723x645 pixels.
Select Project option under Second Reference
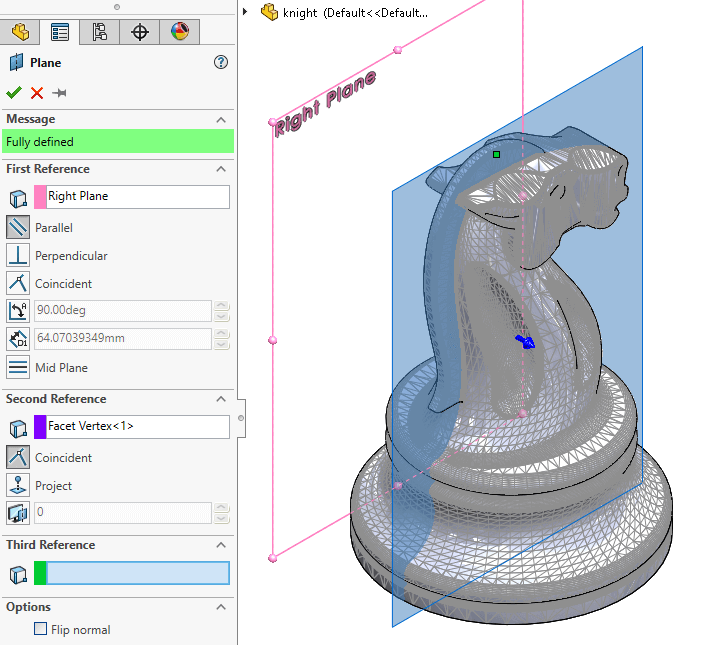pos(18,485)
